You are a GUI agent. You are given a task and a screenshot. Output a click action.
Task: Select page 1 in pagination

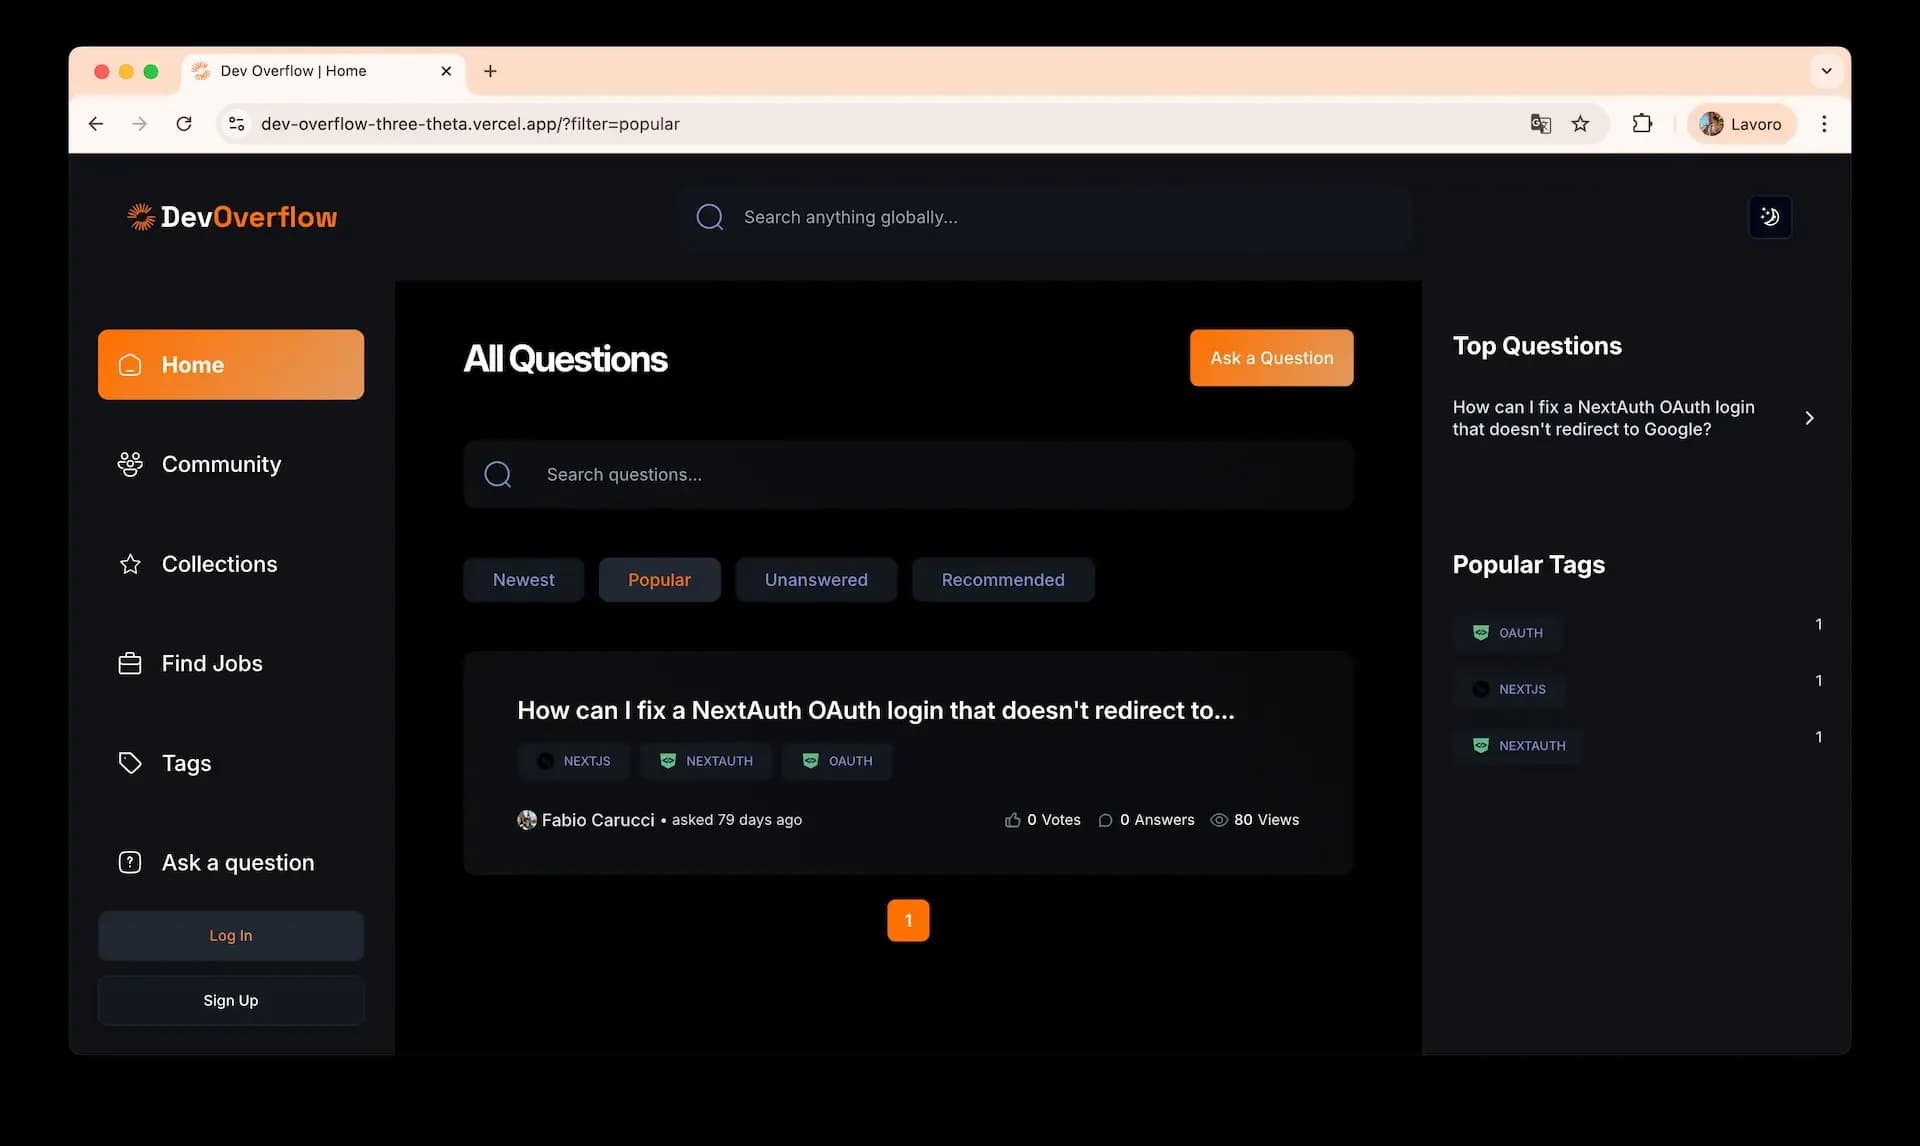908,920
